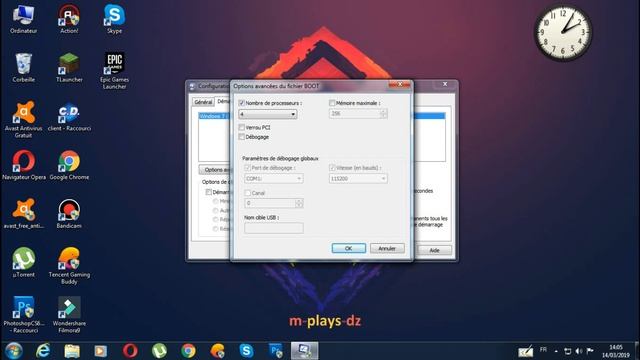Open Photoshop from the taskbar
The image size is (640, 360).
point(276,351)
